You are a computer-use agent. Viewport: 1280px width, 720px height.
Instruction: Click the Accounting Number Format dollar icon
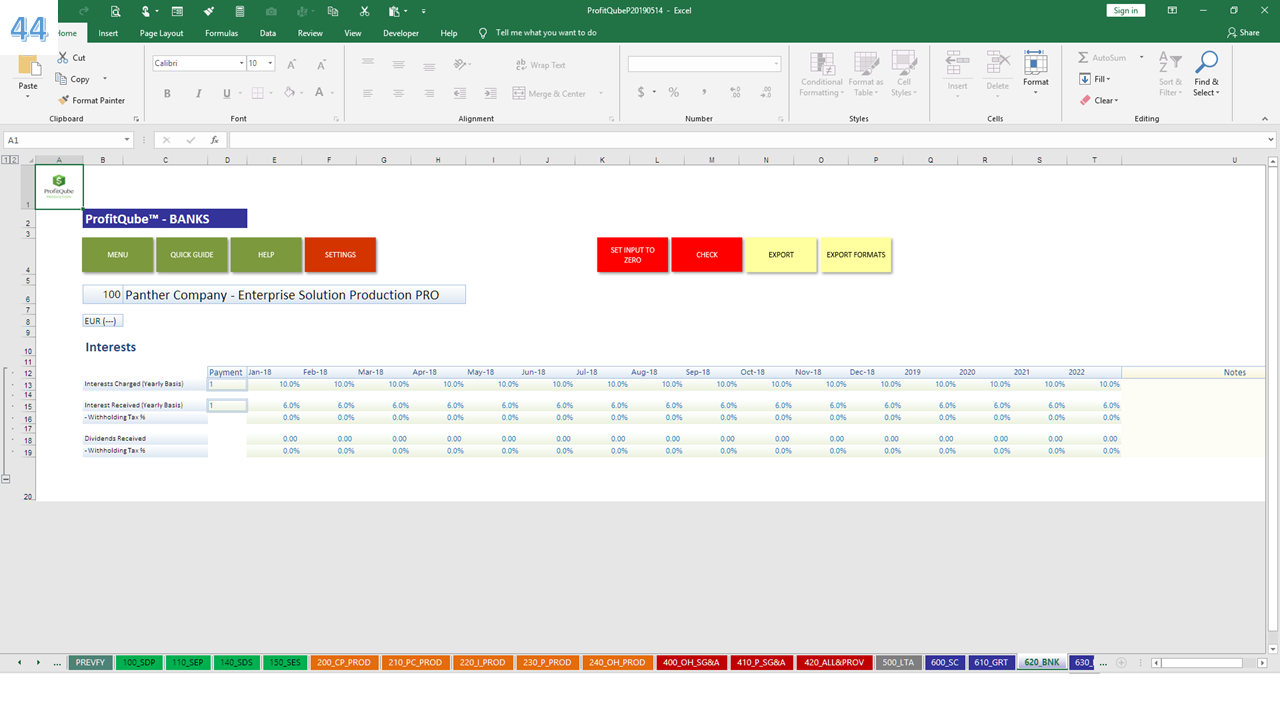point(641,92)
